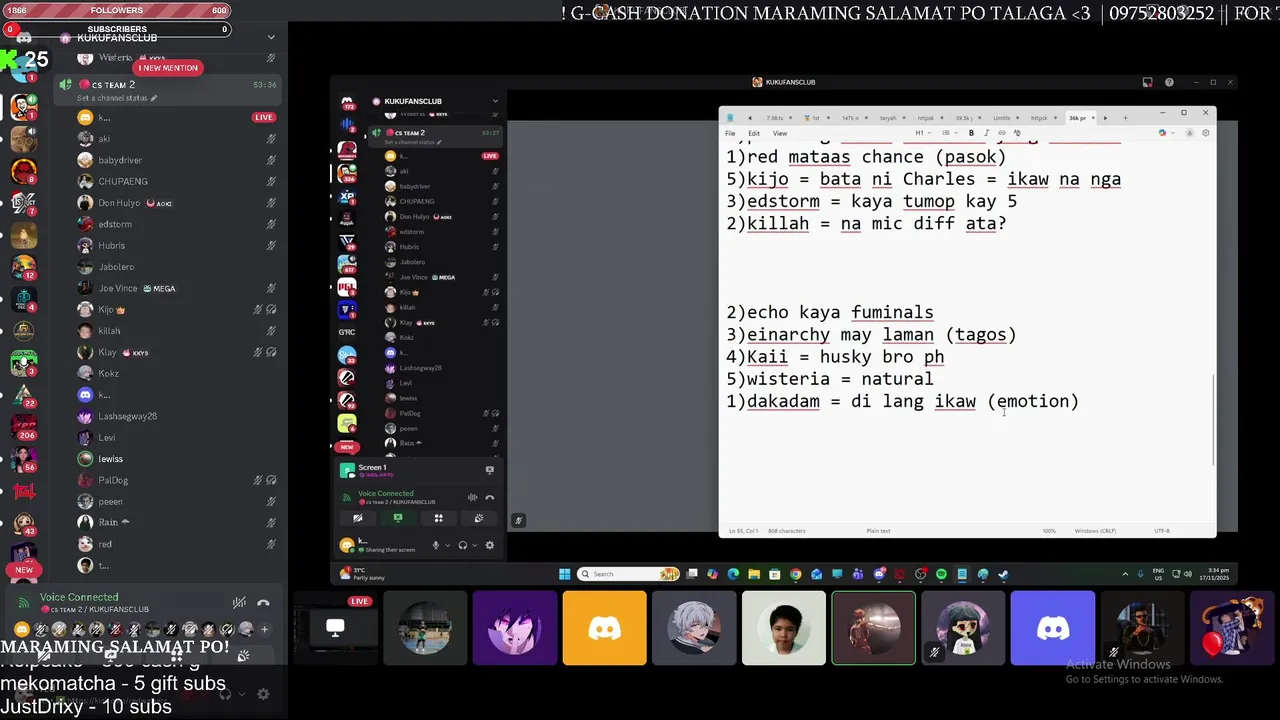1280x720 pixels.
Task: Toggle noise suppression icon in streamed Discord
Action: [x=472, y=497]
